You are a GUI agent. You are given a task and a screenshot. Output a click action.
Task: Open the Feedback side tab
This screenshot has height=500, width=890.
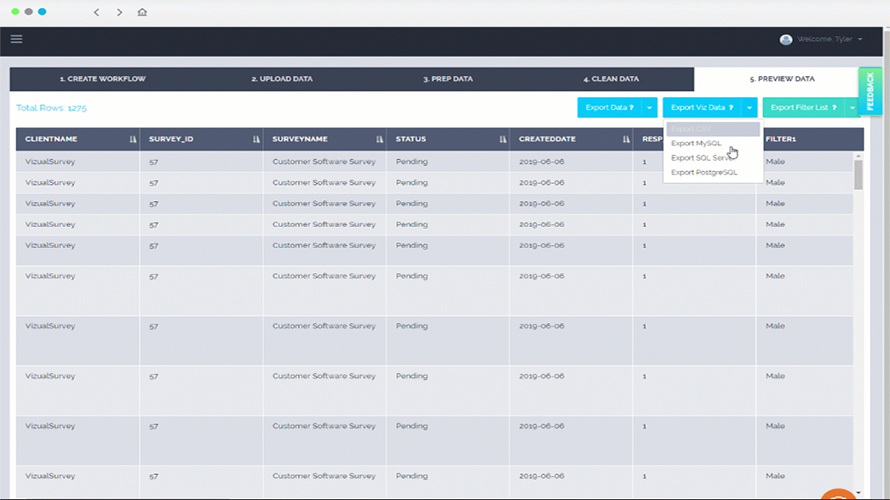[870, 90]
